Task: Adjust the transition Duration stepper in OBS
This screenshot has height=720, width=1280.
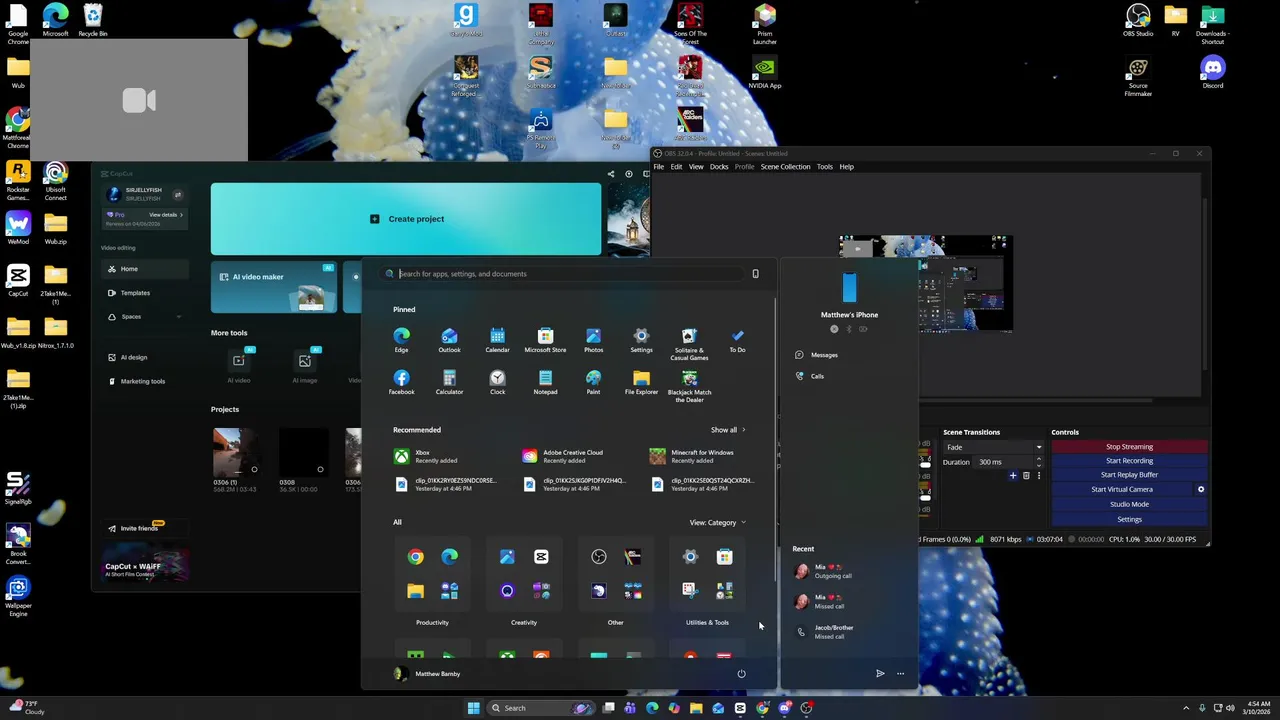Action: [1038, 462]
